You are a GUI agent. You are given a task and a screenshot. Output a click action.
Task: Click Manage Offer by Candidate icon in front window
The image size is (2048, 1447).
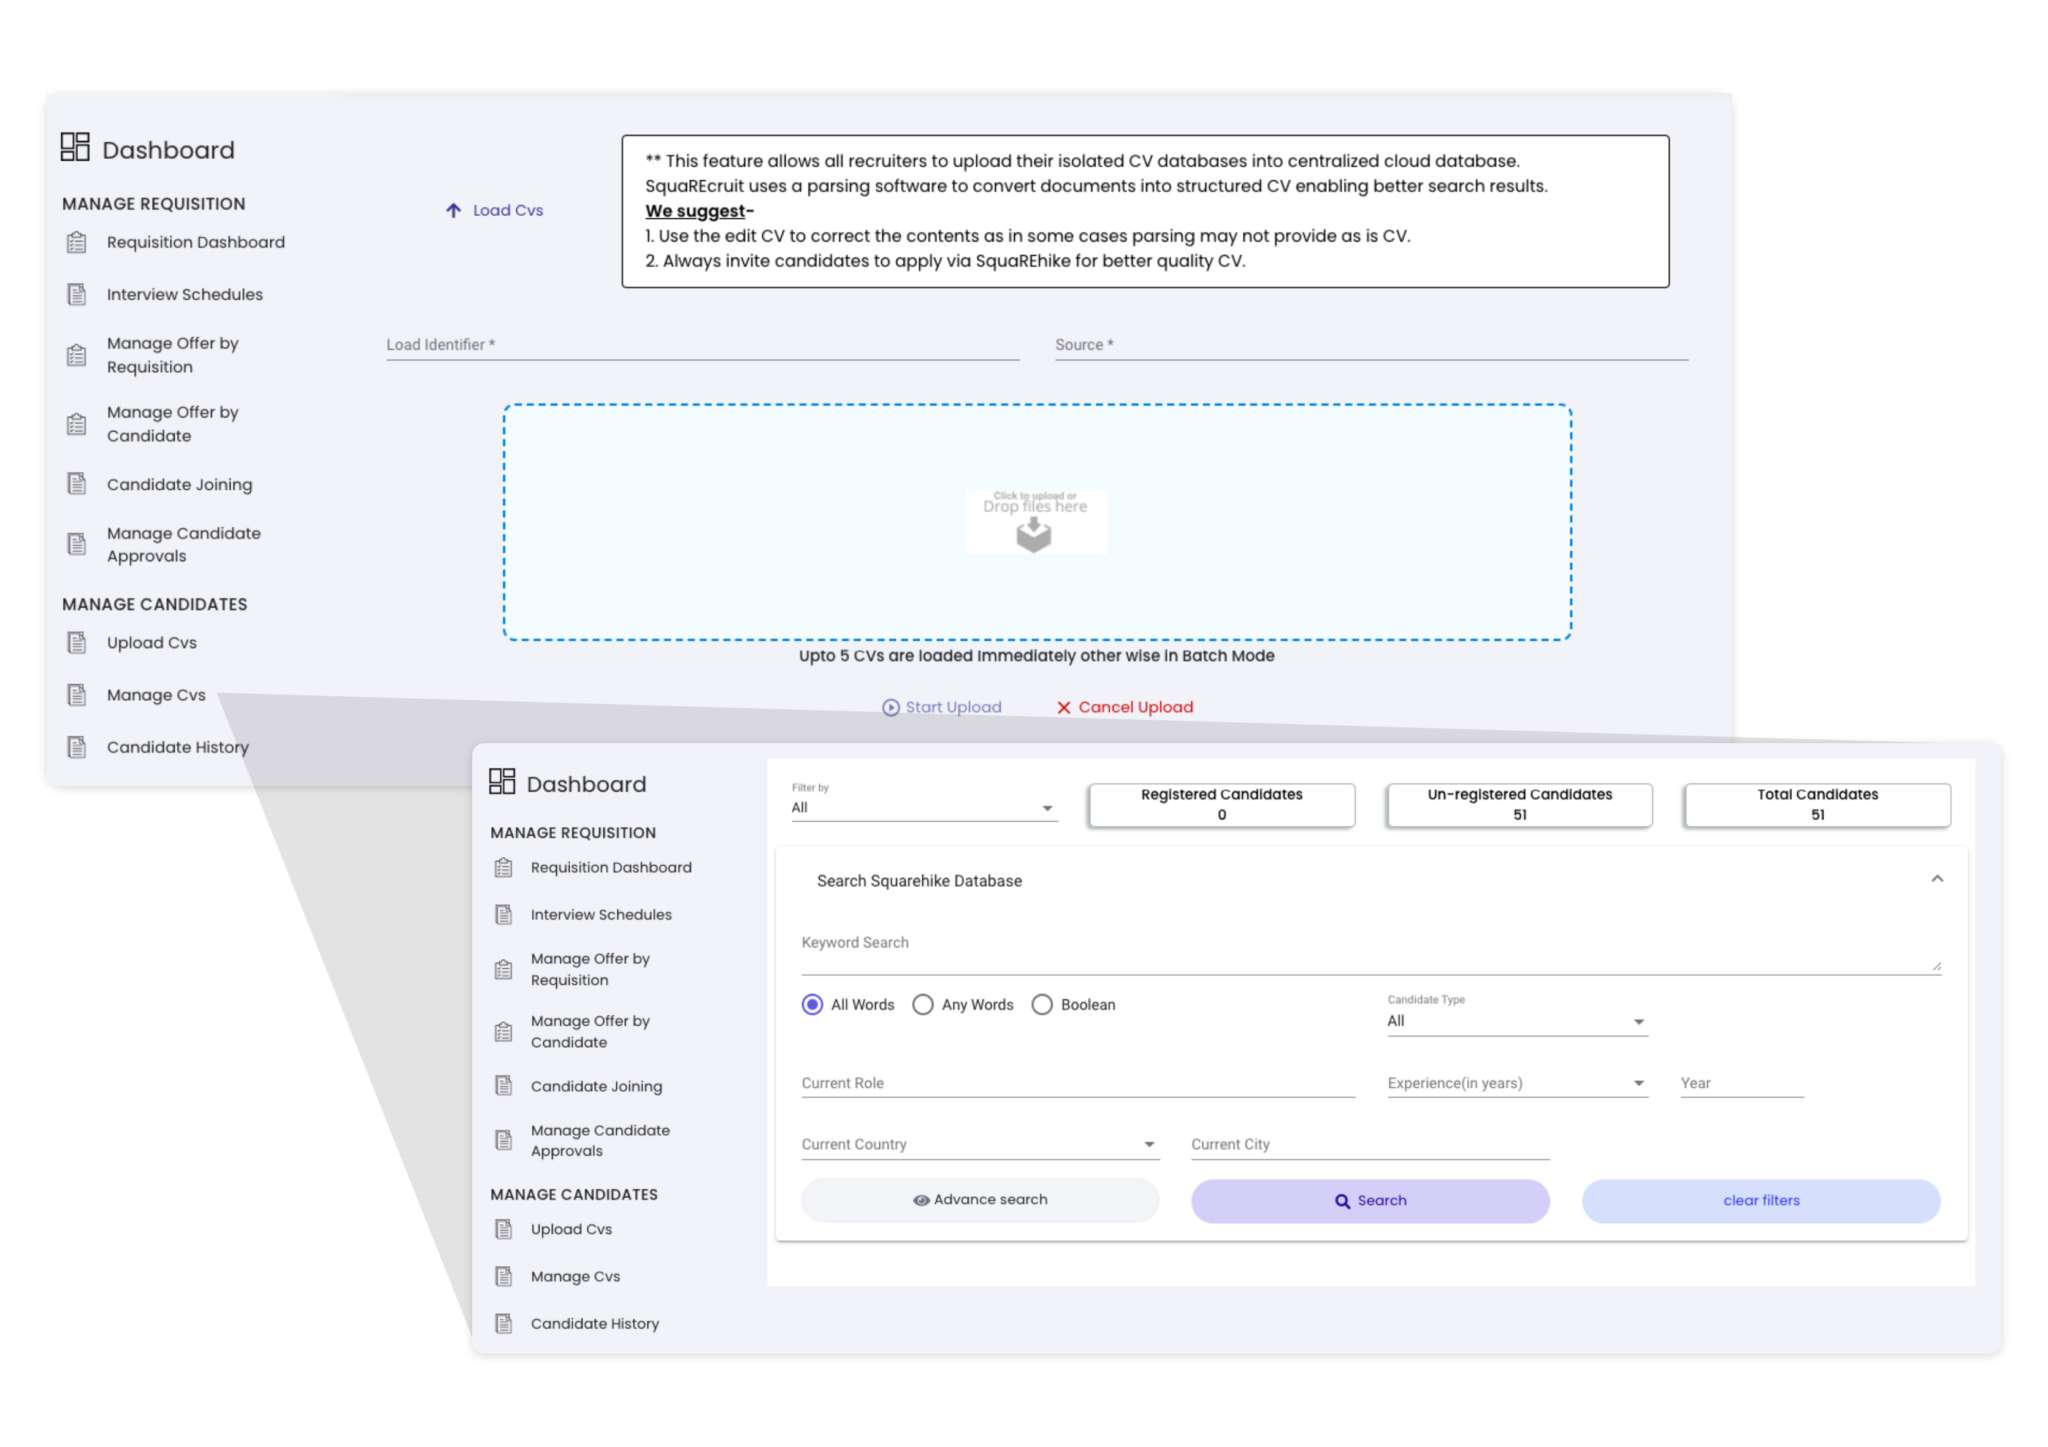coord(504,1032)
